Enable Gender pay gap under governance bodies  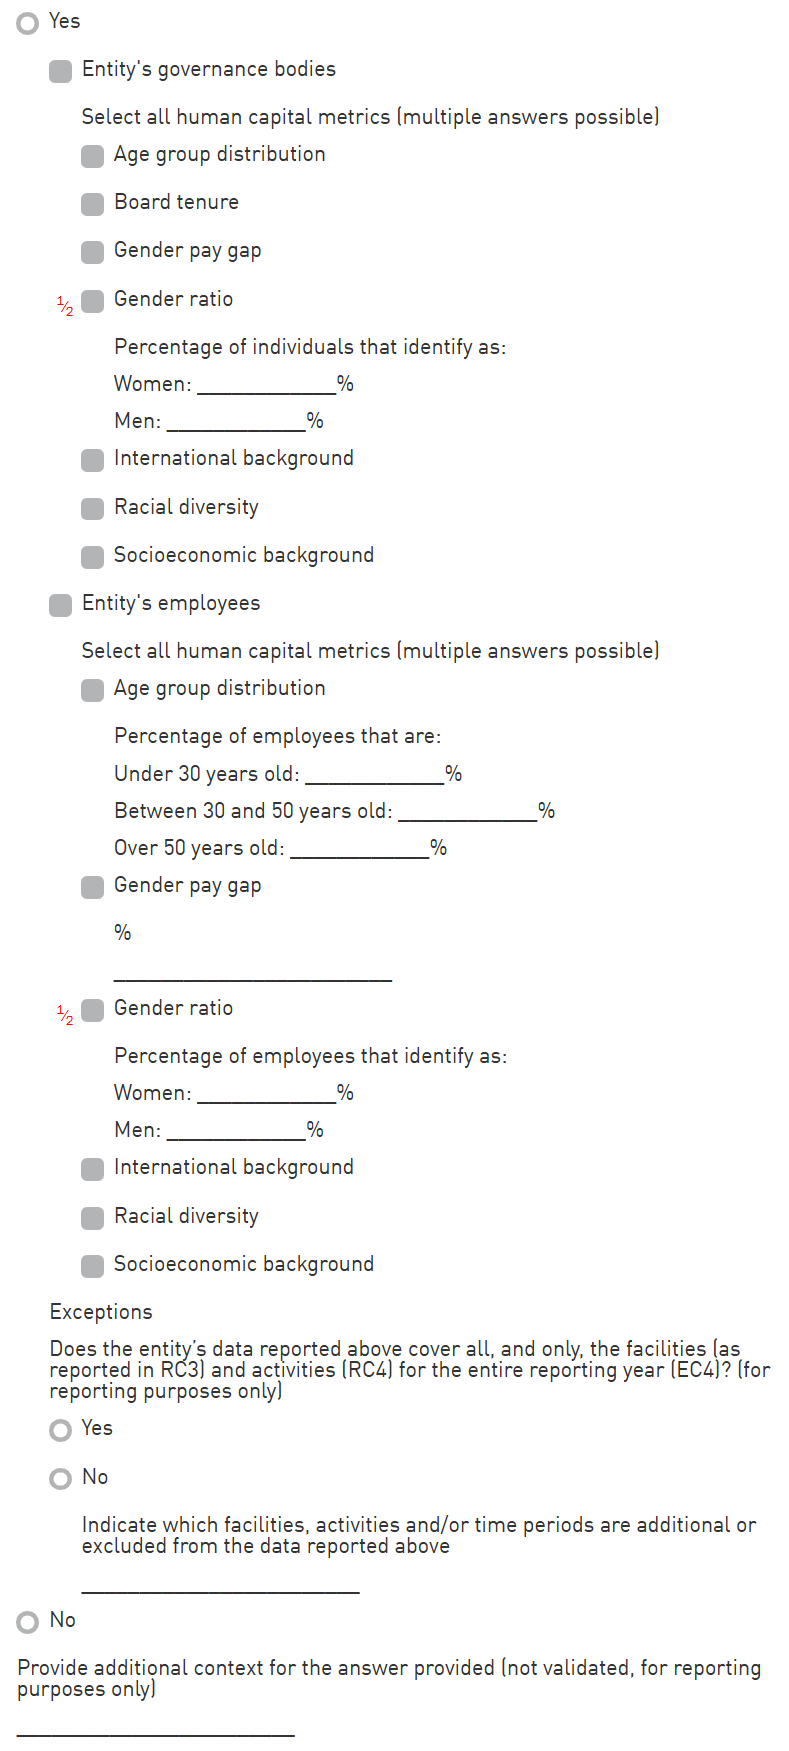click(93, 252)
